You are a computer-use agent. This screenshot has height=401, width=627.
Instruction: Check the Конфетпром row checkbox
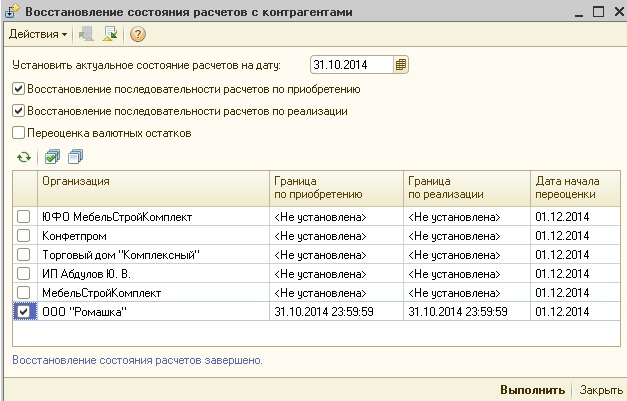click(x=24, y=236)
